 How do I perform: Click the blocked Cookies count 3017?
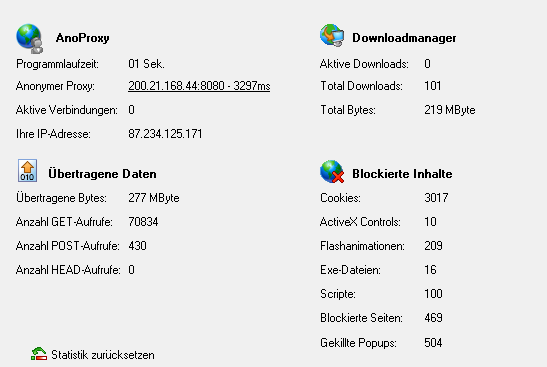click(436, 198)
